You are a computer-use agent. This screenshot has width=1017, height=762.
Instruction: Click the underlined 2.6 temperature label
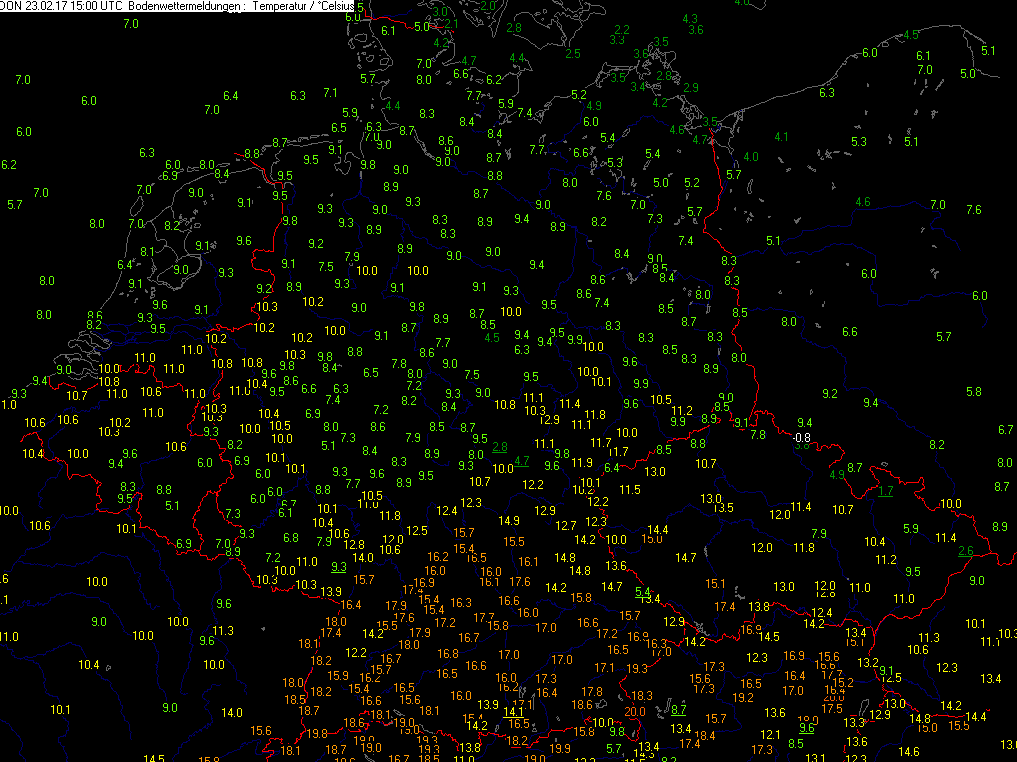966,551
